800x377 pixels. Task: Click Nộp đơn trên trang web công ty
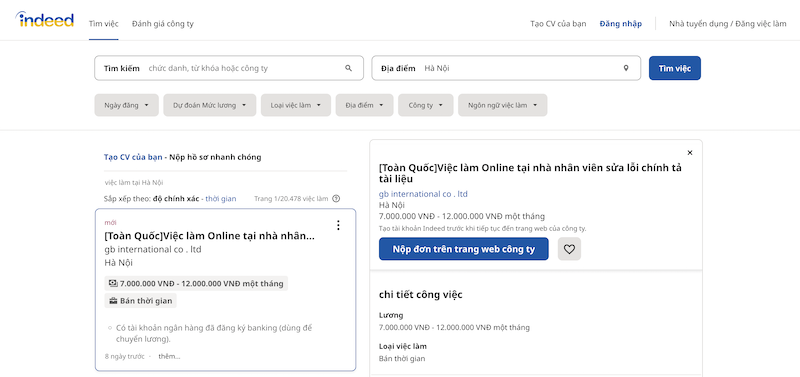[x=464, y=249]
